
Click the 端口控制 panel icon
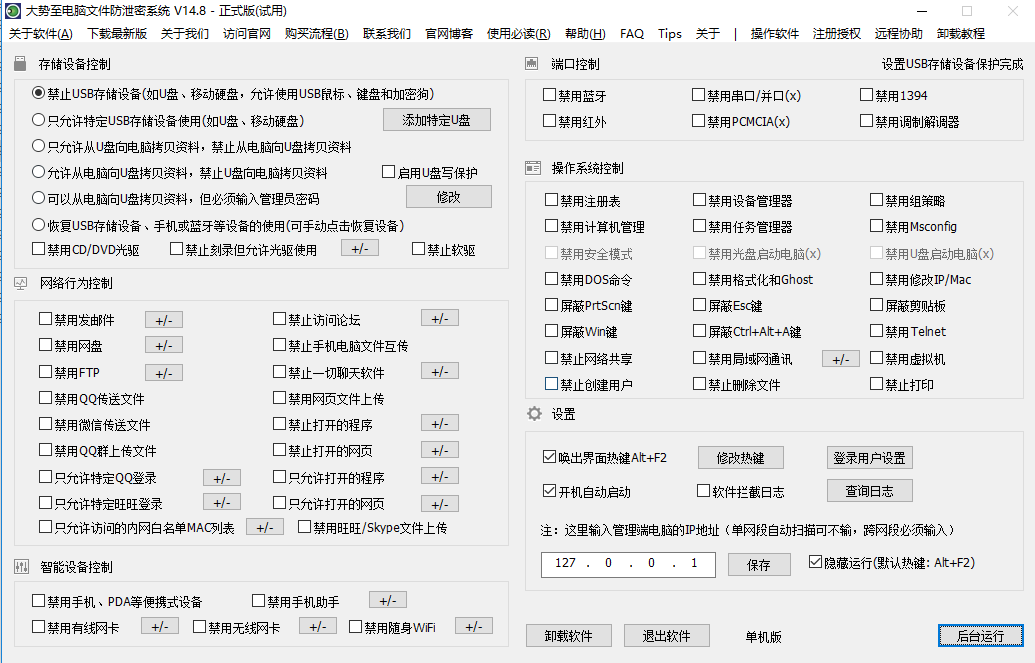point(530,62)
